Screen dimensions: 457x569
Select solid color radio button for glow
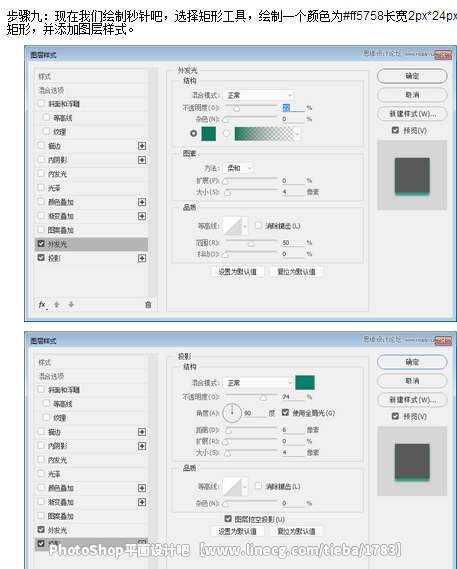[193, 134]
